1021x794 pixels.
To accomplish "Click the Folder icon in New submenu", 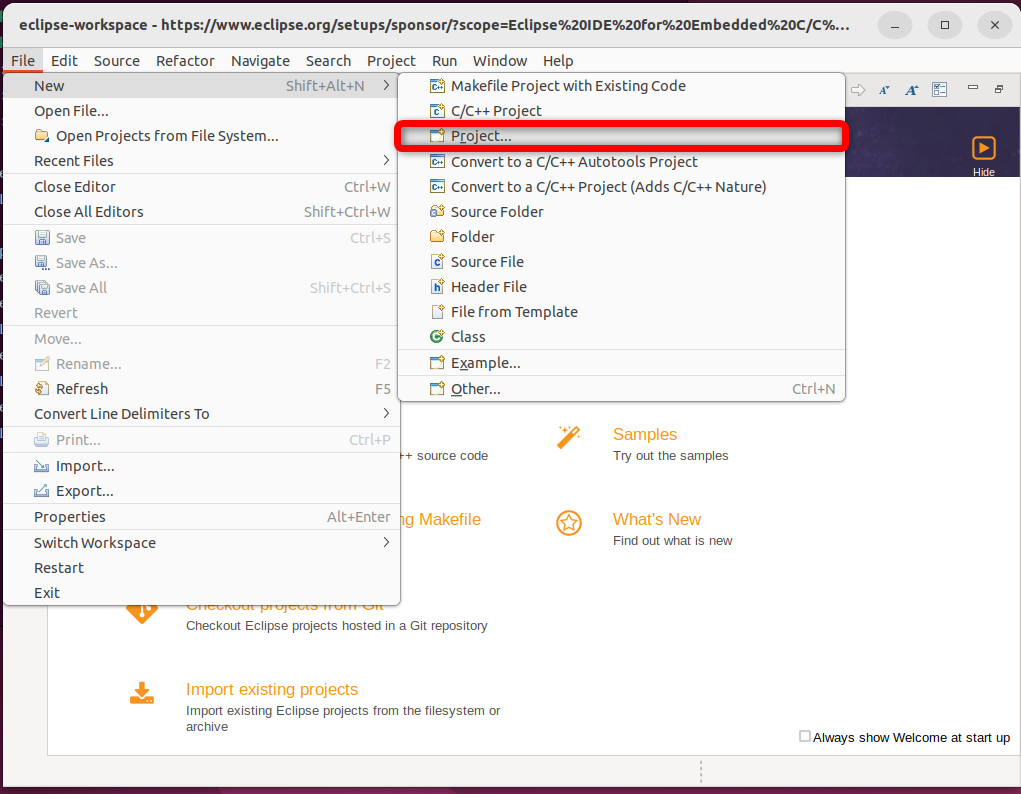I will point(437,236).
